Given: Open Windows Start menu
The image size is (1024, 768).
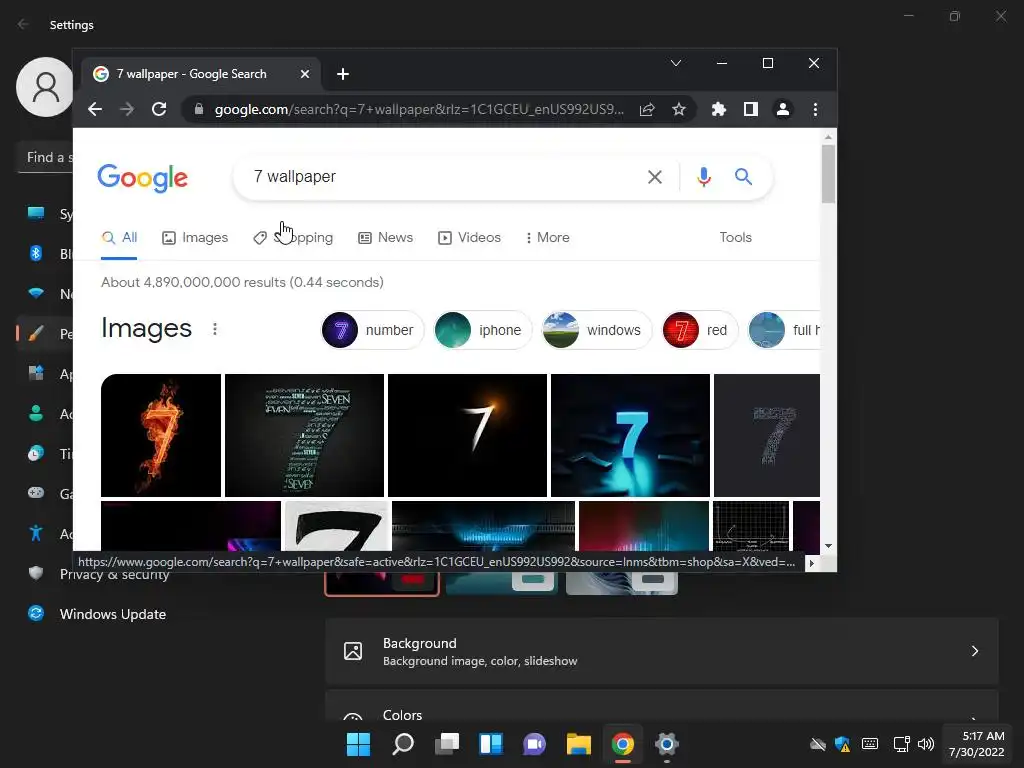Looking at the screenshot, I should (x=358, y=744).
